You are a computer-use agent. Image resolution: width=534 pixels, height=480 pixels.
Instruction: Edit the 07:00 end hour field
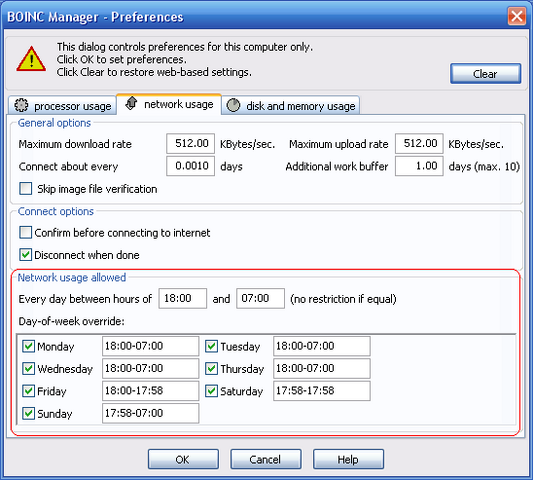(261, 298)
